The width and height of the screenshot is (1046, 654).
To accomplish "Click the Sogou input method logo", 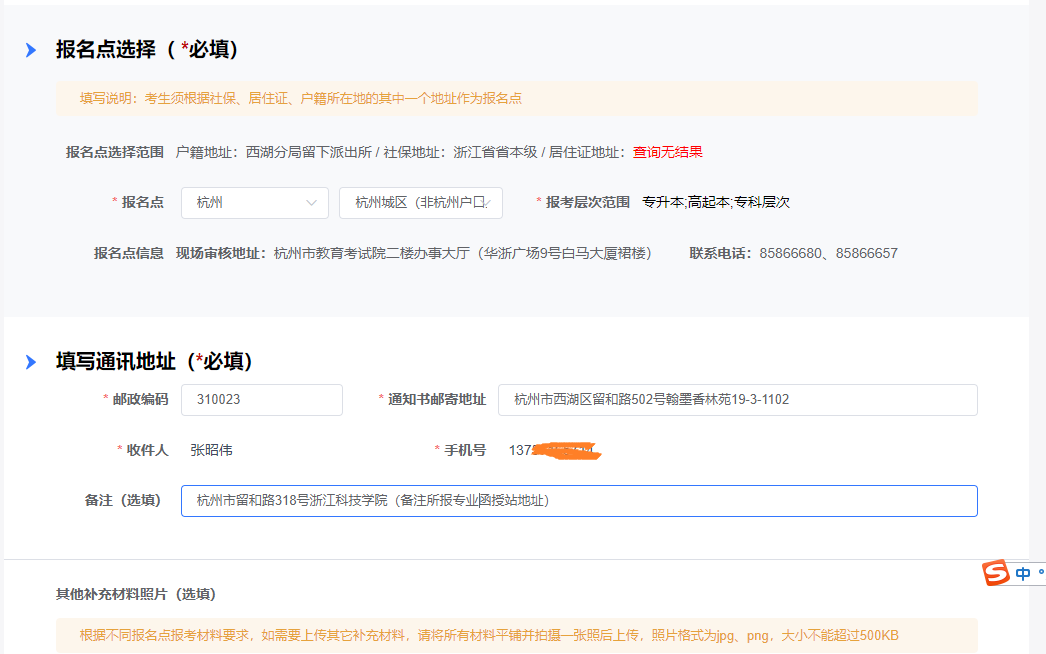I will [x=996, y=573].
